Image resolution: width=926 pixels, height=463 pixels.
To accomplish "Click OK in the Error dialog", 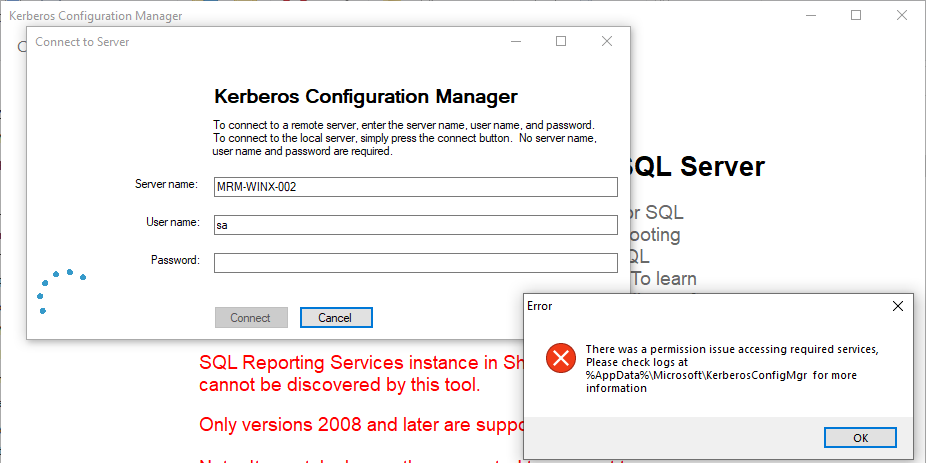I will click(860, 438).
